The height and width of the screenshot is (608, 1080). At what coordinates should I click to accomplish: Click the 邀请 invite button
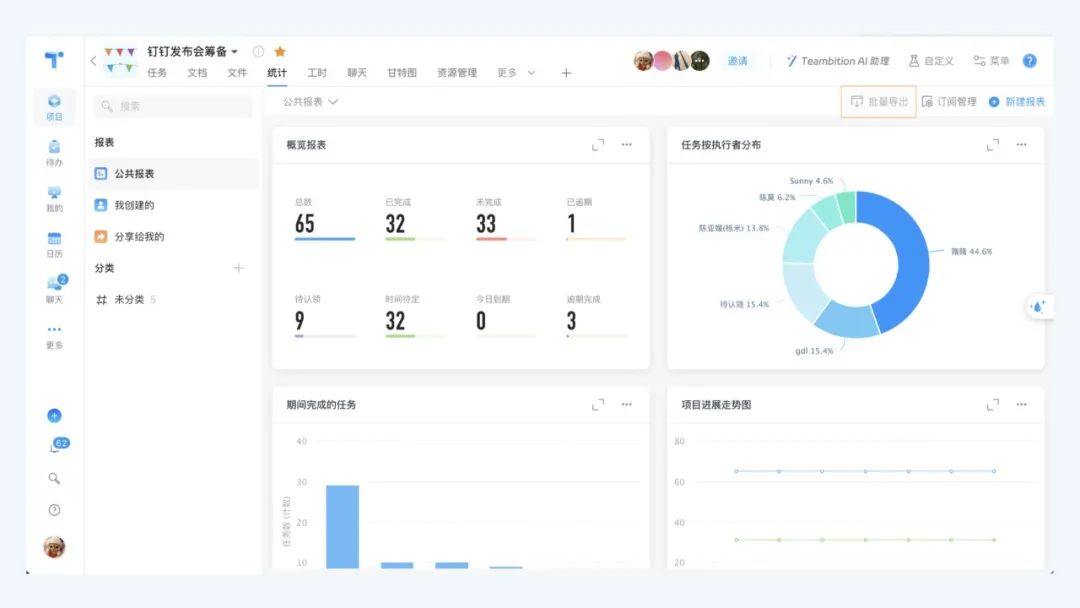tap(737, 61)
